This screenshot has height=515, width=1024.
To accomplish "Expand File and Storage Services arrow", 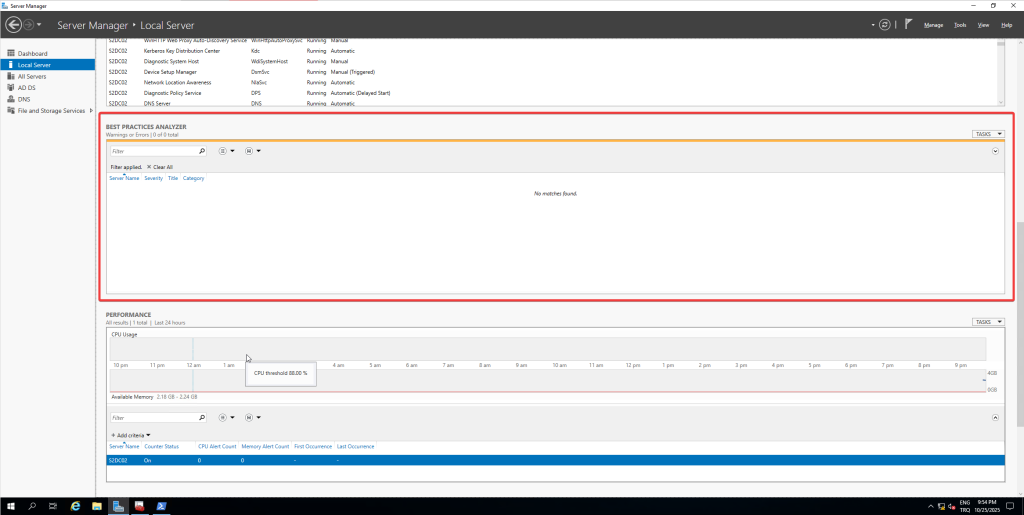I will 91,110.
